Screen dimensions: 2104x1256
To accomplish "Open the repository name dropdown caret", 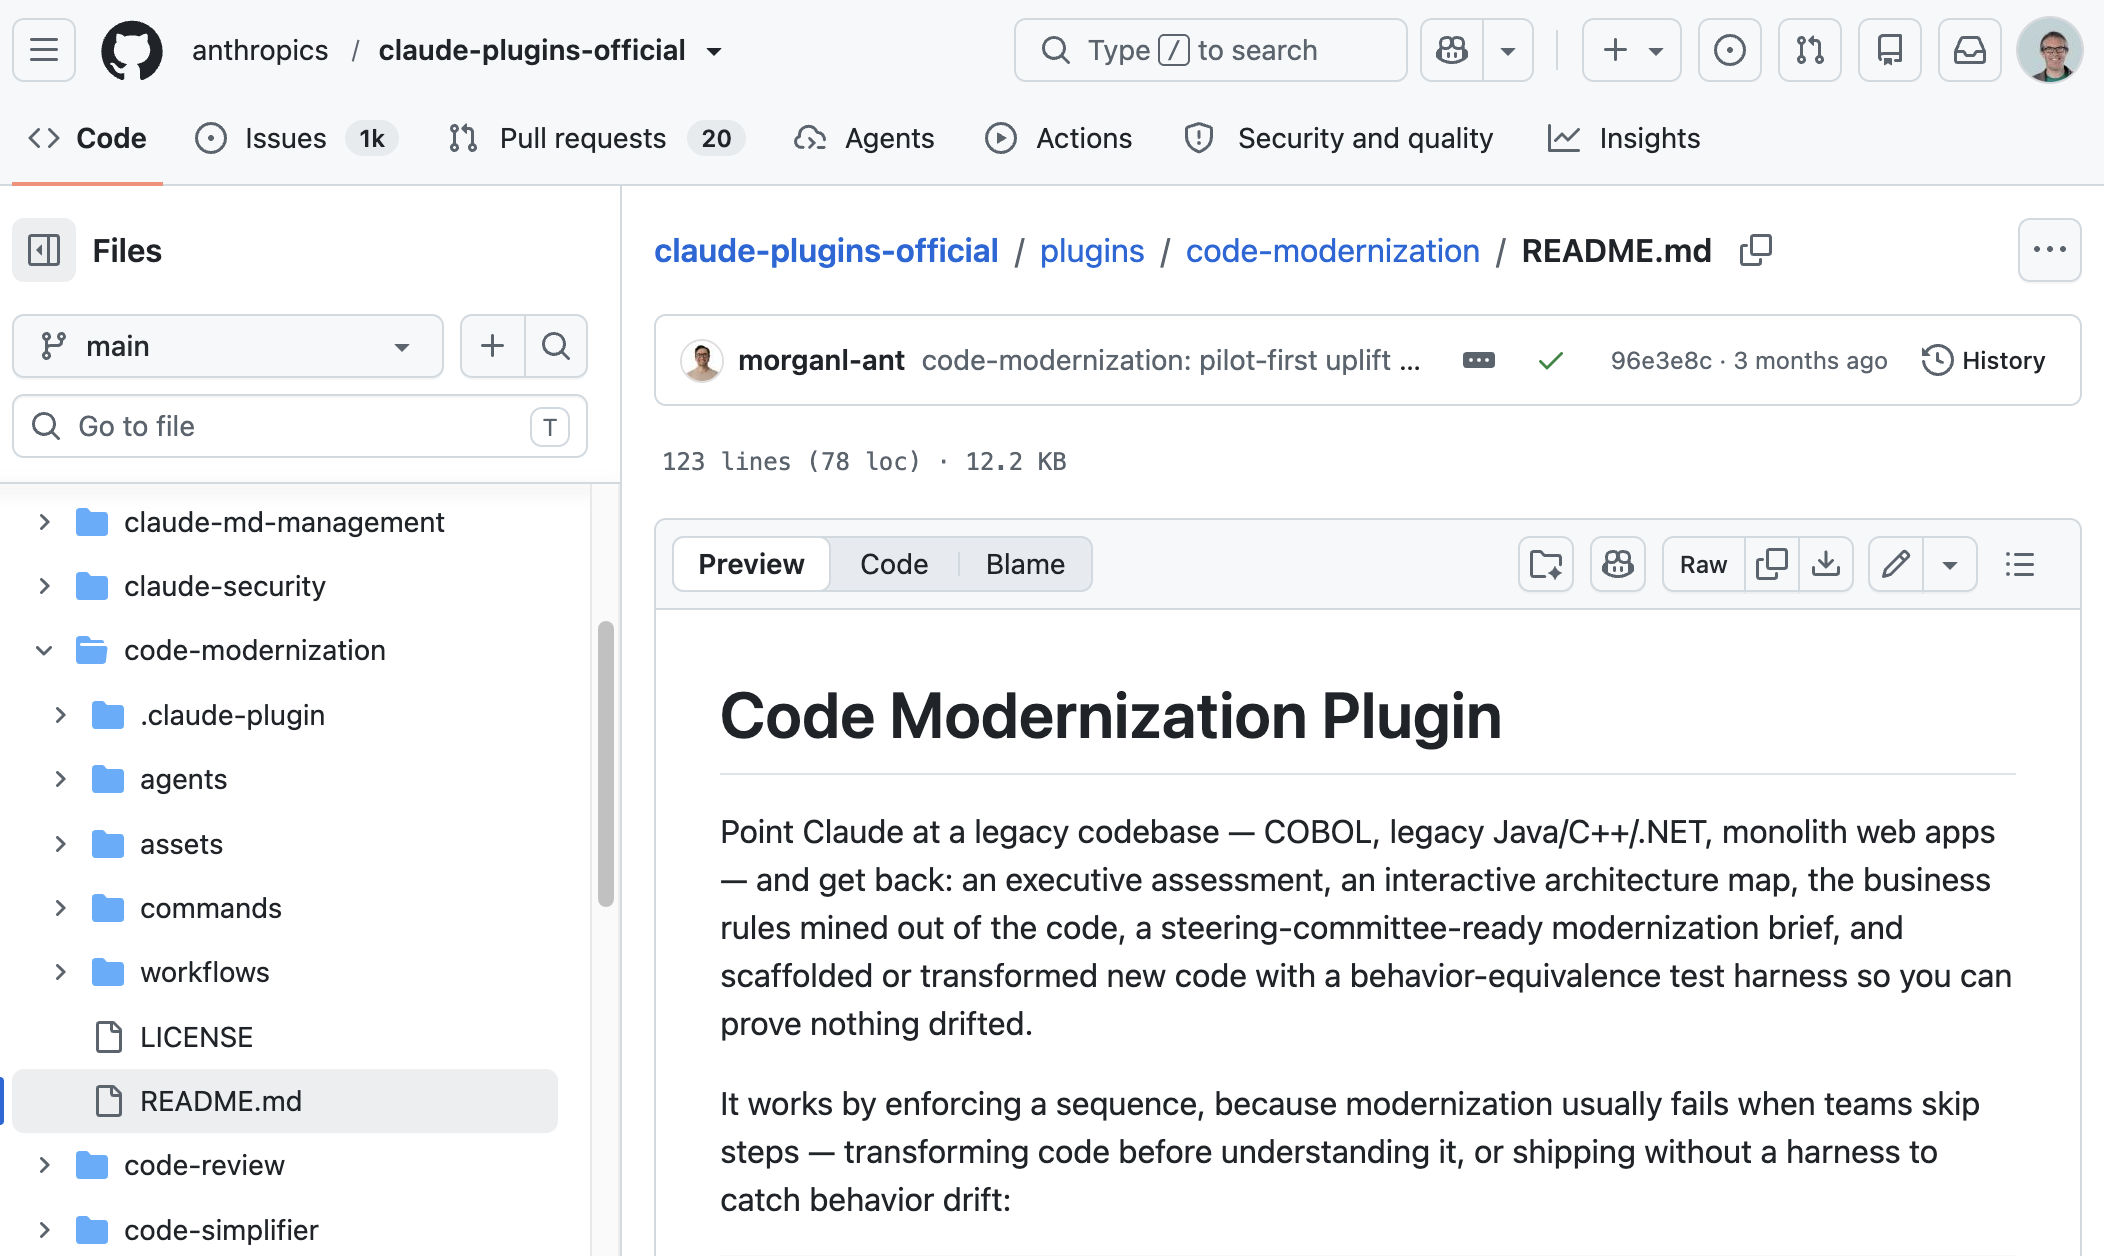I will coord(714,51).
